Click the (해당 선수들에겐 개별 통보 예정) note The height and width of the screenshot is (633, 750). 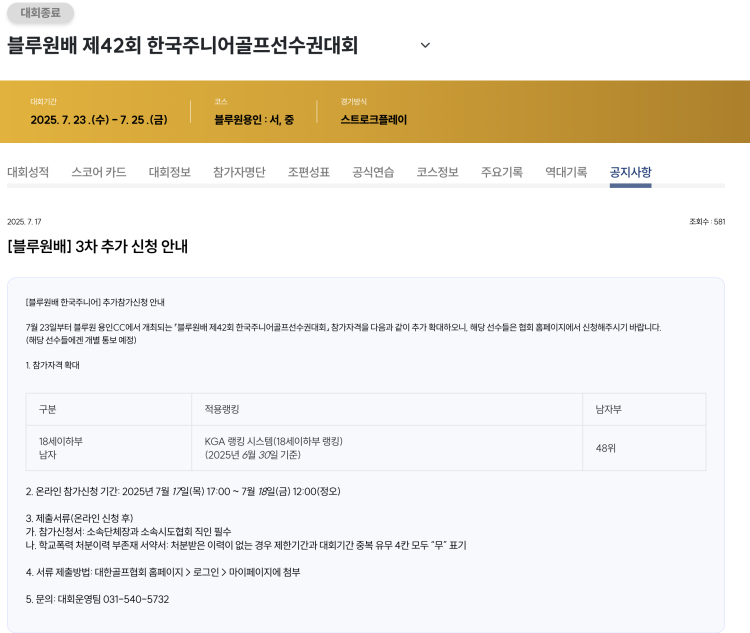[x=81, y=340]
